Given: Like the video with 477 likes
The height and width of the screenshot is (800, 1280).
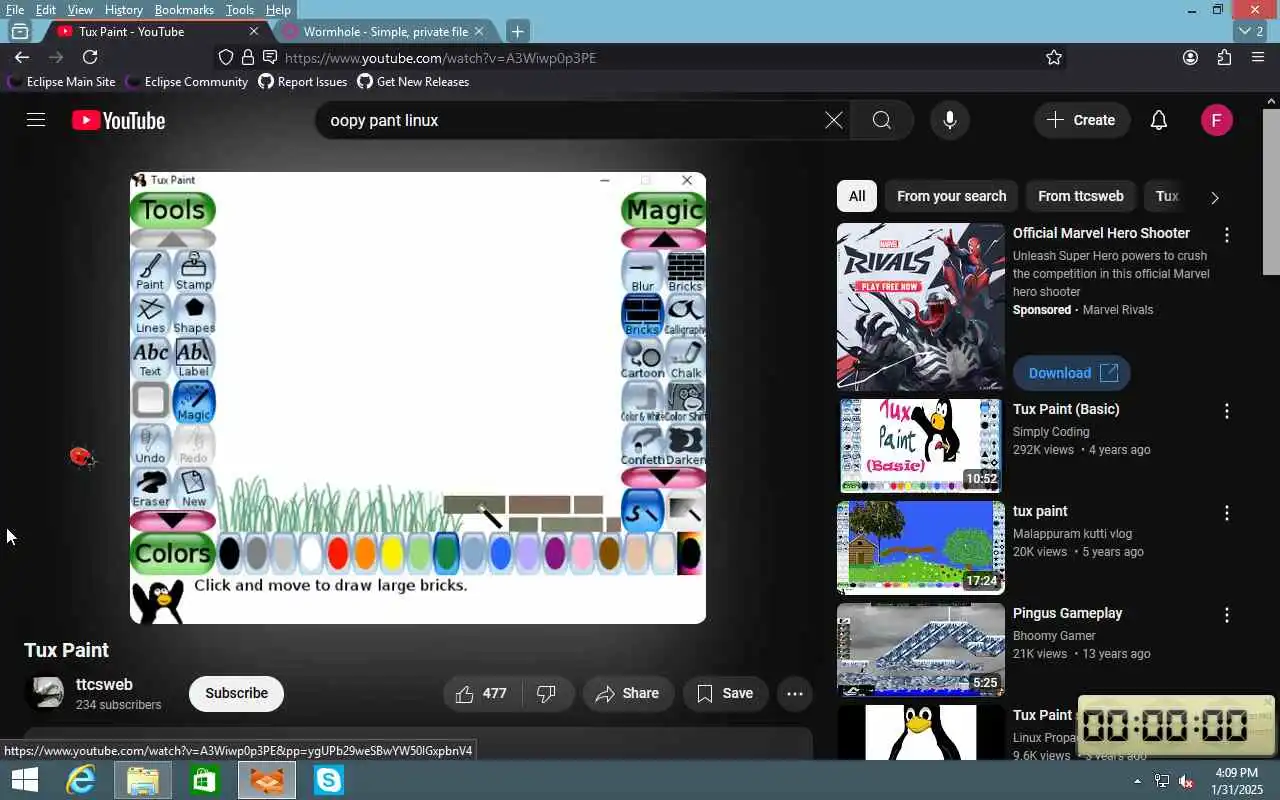Looking at the screenshot, I should [481, 693].
